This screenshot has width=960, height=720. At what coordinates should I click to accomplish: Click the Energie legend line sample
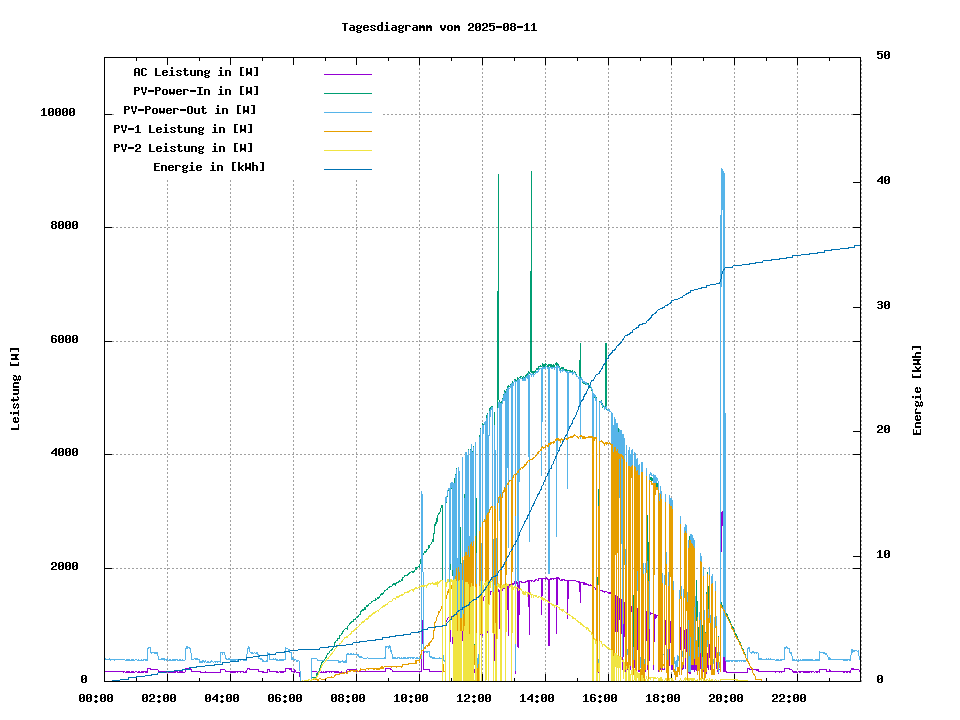click(x=347, y=168)
